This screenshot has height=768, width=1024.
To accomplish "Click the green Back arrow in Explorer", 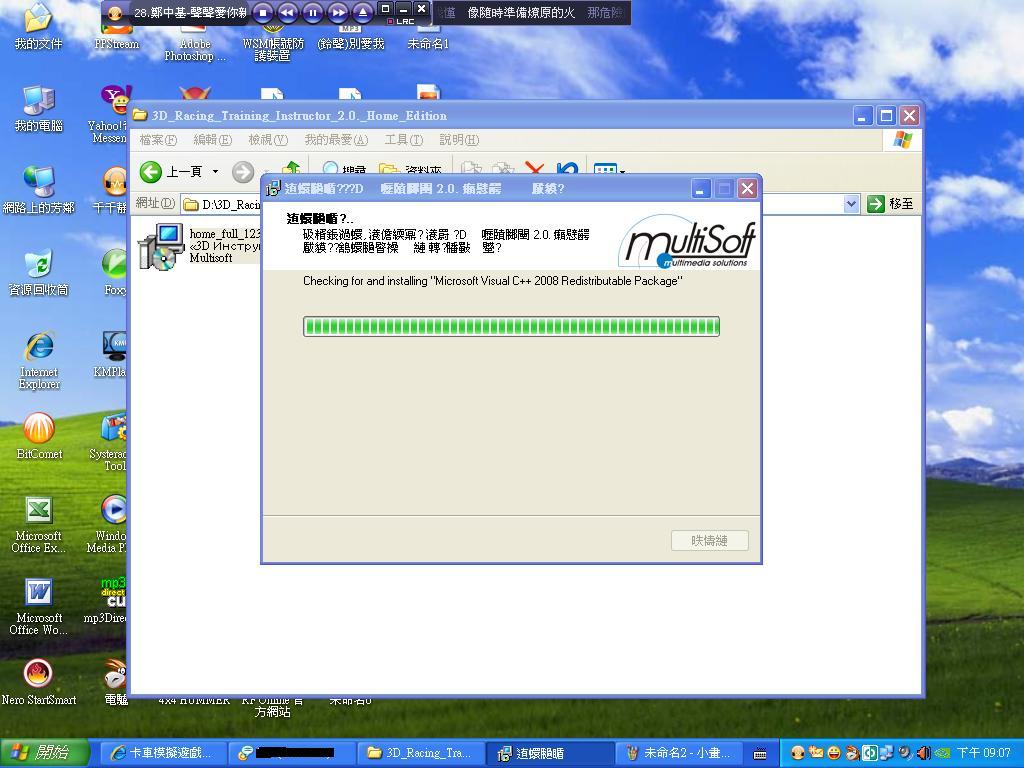I will coord(151,172).
